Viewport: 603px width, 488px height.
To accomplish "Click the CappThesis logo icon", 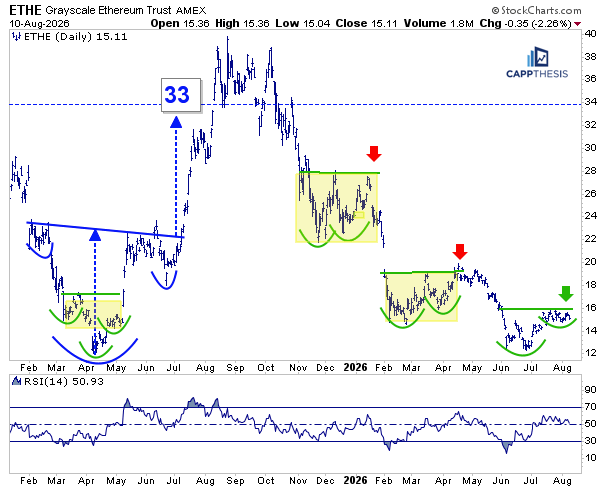I will (x=538, y=57).
